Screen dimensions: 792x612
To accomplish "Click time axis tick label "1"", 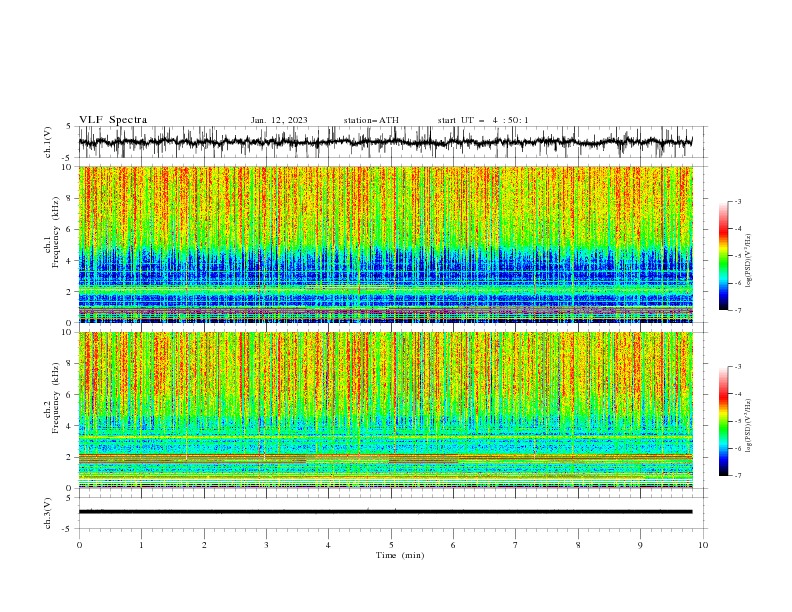I will point(141,545).
